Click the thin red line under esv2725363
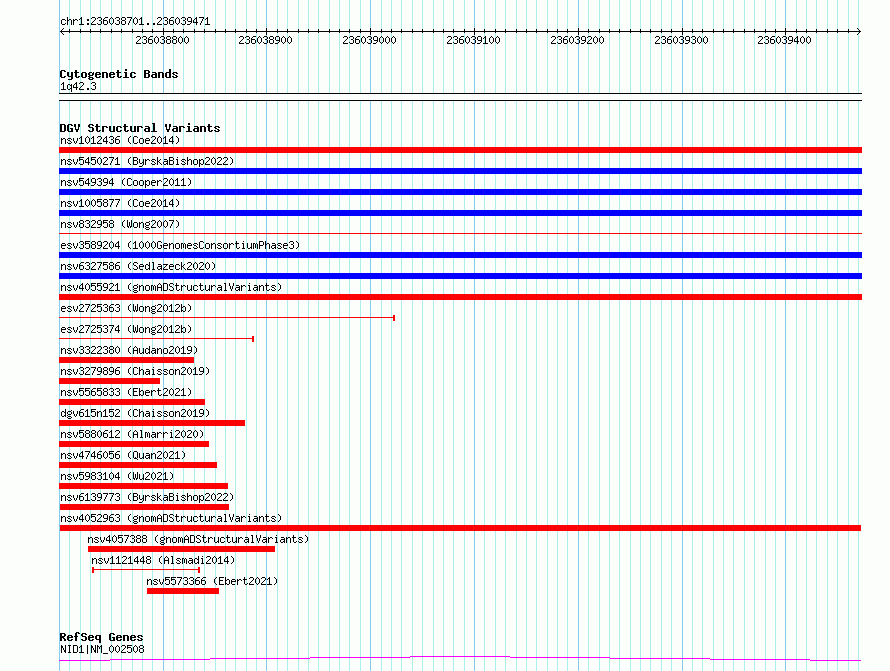 (x=227, y=318)
